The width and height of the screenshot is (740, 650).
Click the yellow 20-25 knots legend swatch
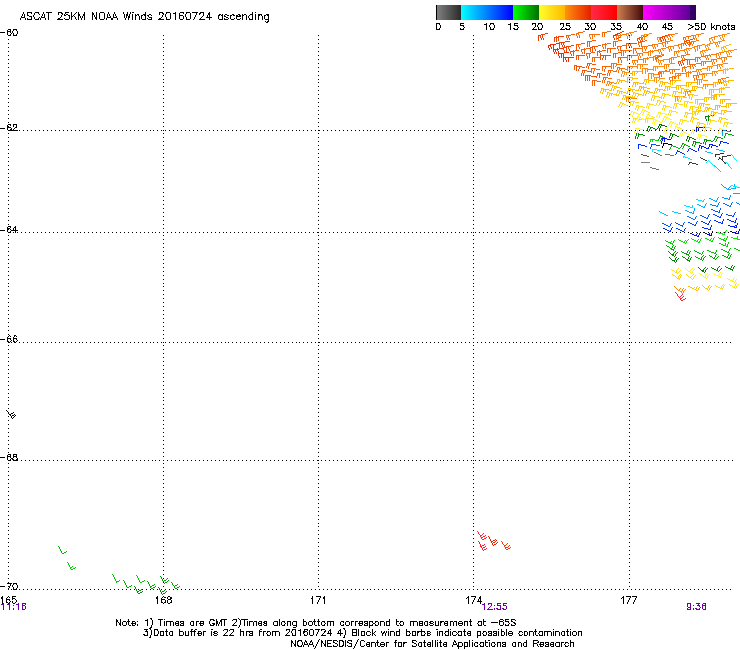(552, 12)
